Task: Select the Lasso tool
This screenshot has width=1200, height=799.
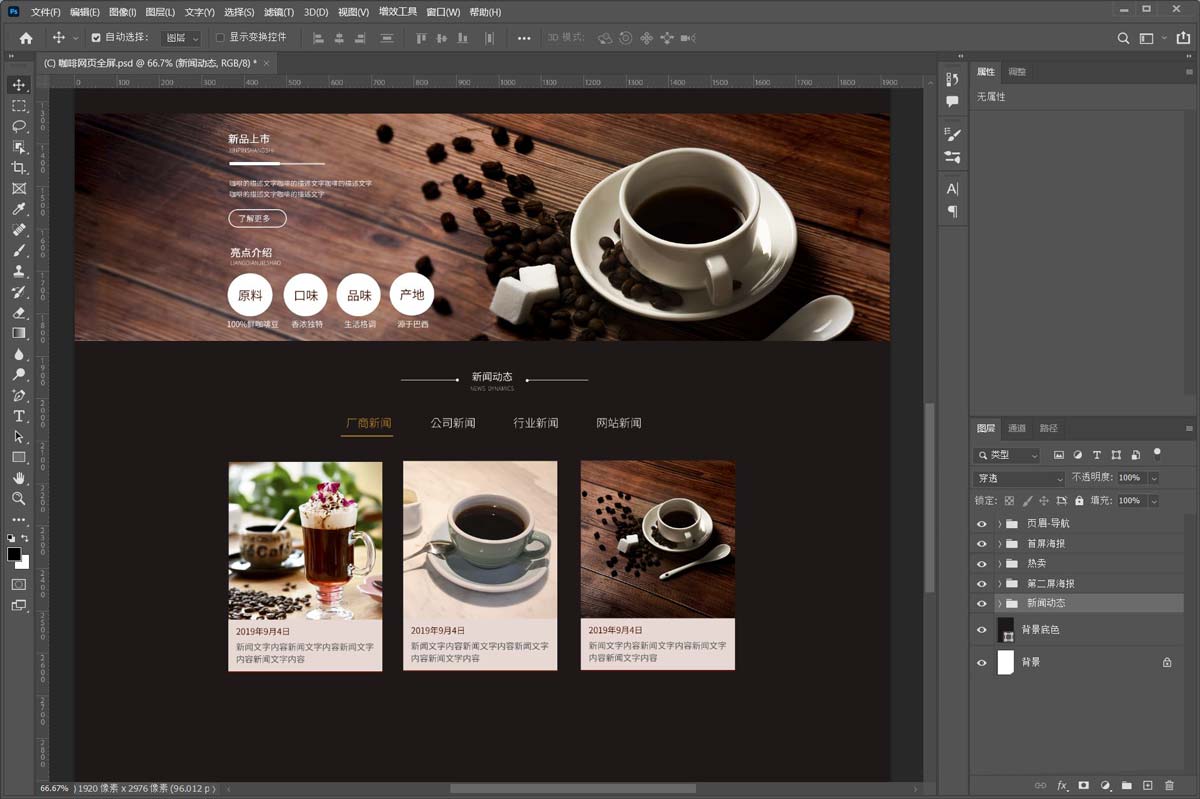Action: tap(18, 126)
